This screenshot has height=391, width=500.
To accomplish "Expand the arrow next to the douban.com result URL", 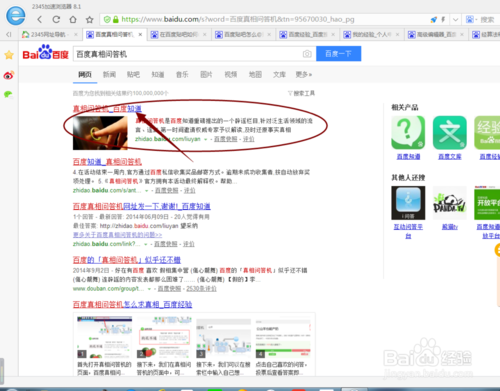I will [x=149, y=289].
